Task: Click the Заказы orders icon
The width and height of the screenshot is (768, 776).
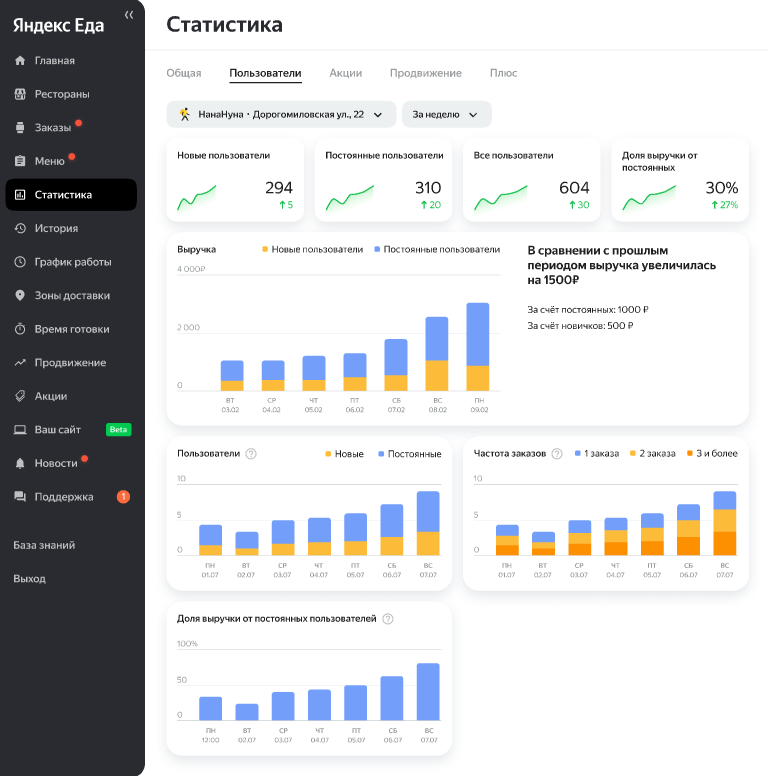Action: [x=20, y=128]
